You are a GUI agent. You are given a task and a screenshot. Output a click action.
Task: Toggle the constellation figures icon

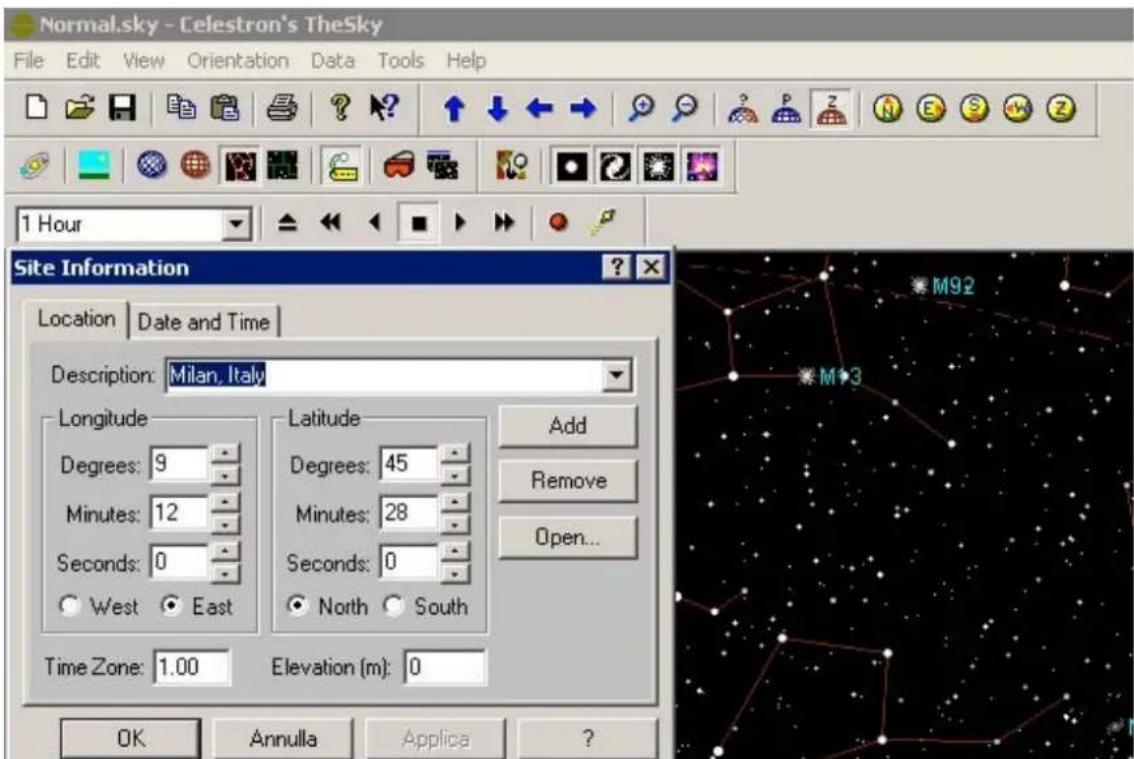240,166
